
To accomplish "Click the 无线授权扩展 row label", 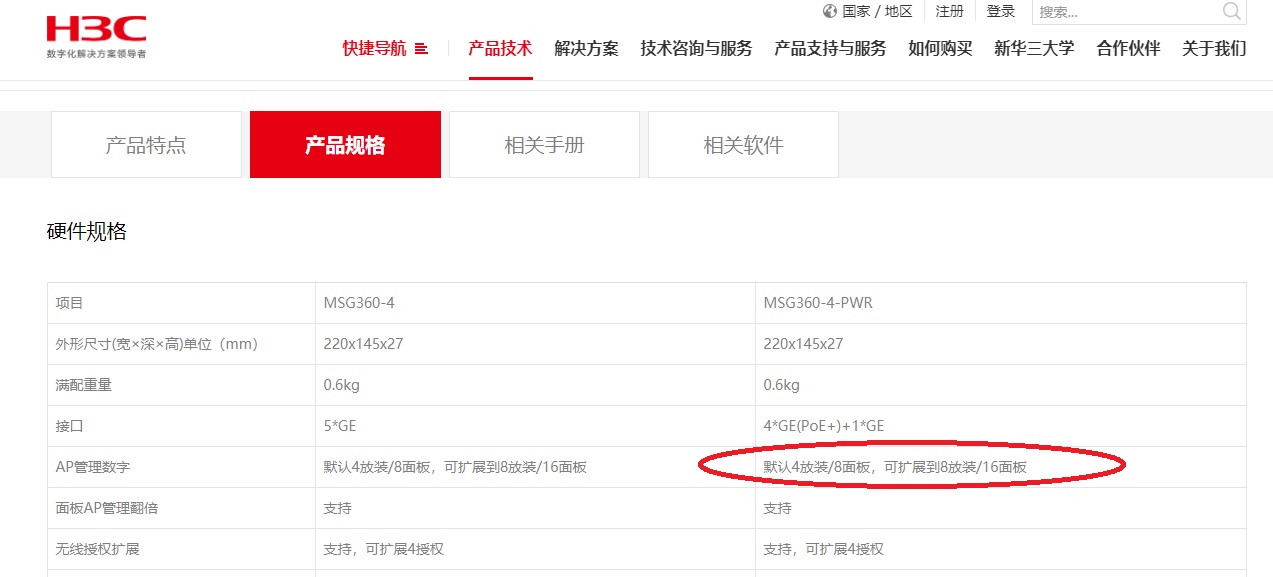I will [98, 549].
